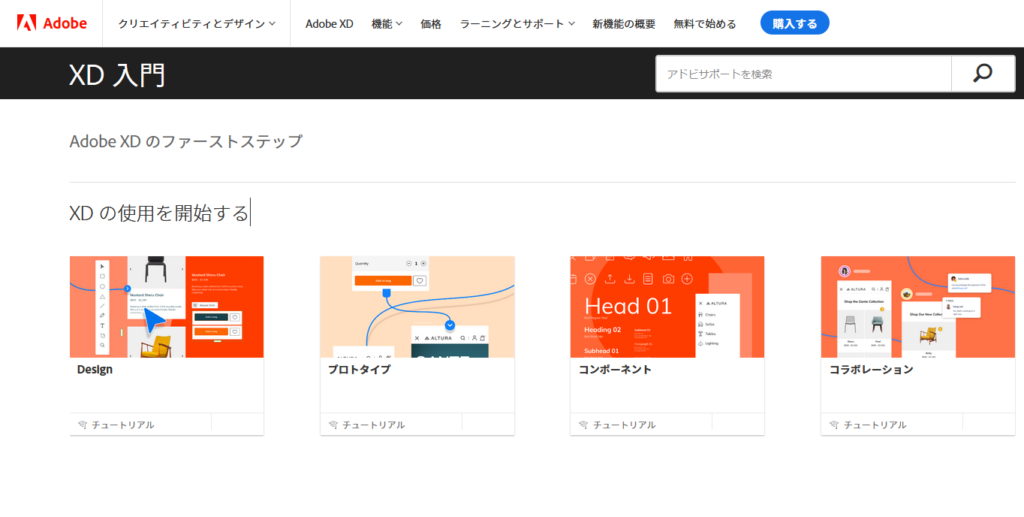This screenshot has width=1024, height=517.
Task: Click the XD 入門 page heading
Action: (x=117, y=75)
